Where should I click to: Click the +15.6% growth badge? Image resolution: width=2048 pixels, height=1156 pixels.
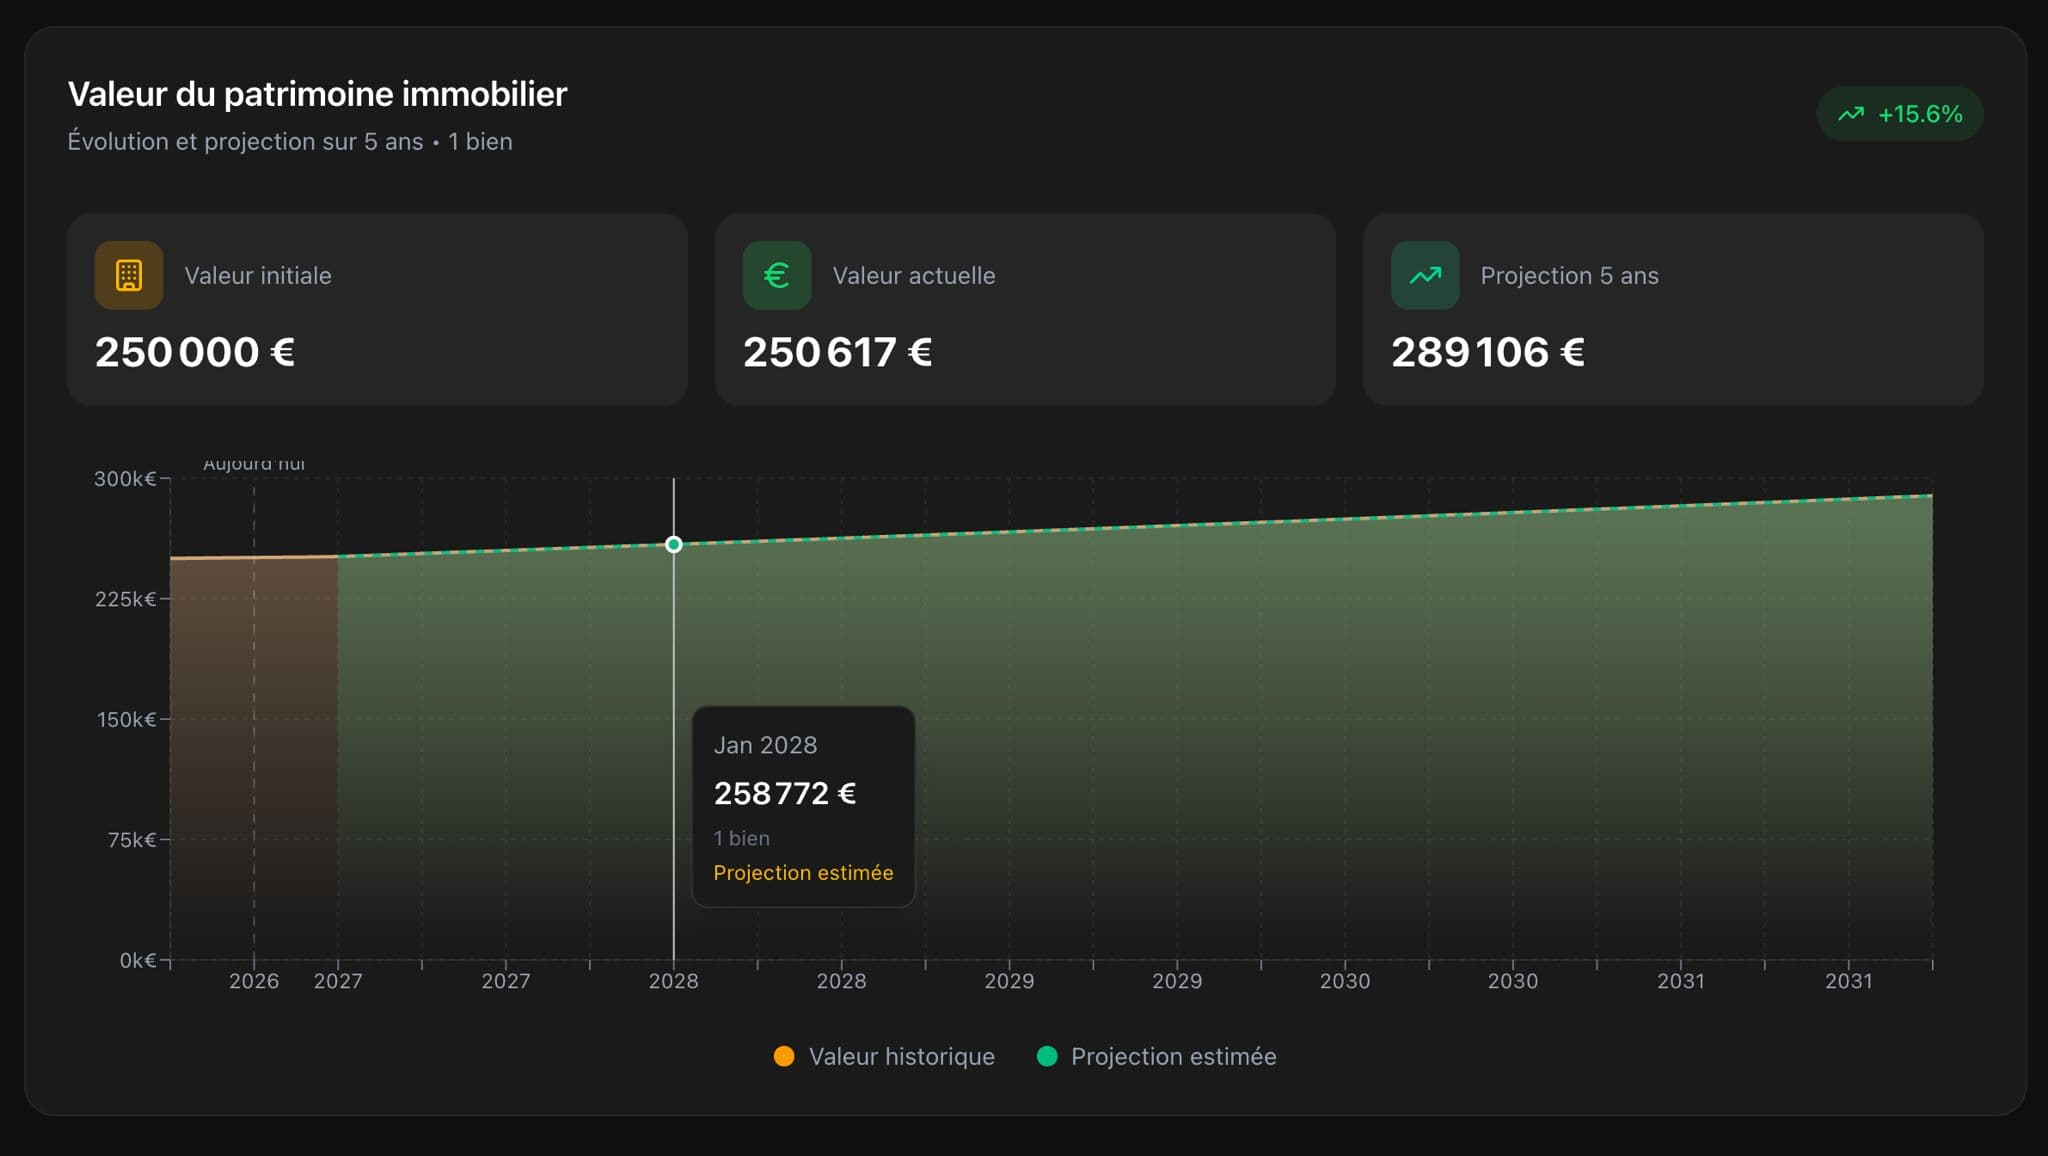click(x=1900, y=114)
